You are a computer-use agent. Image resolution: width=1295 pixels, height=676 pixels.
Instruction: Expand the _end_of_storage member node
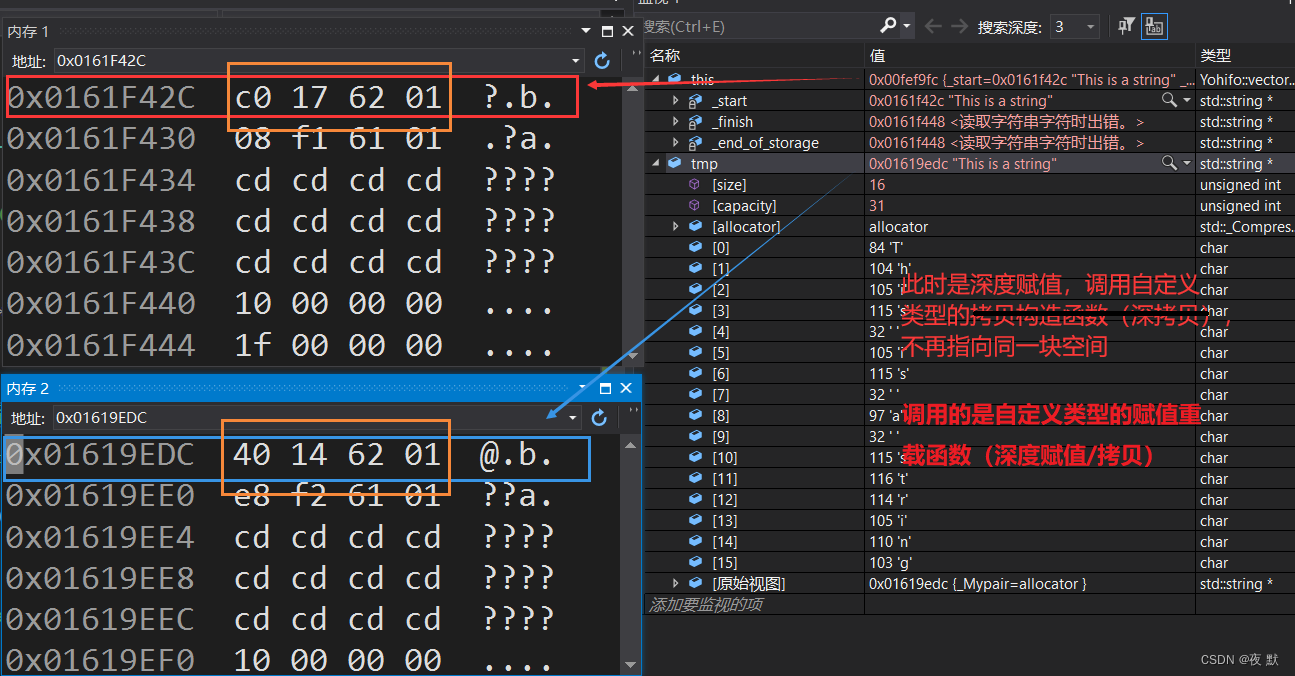[x=676, y=143]
